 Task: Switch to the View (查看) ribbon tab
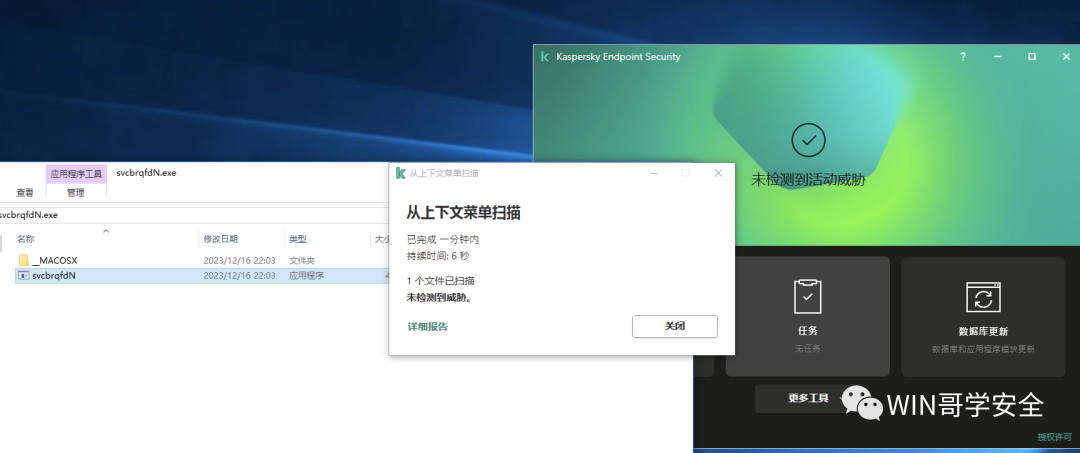[x=25, y=193]
